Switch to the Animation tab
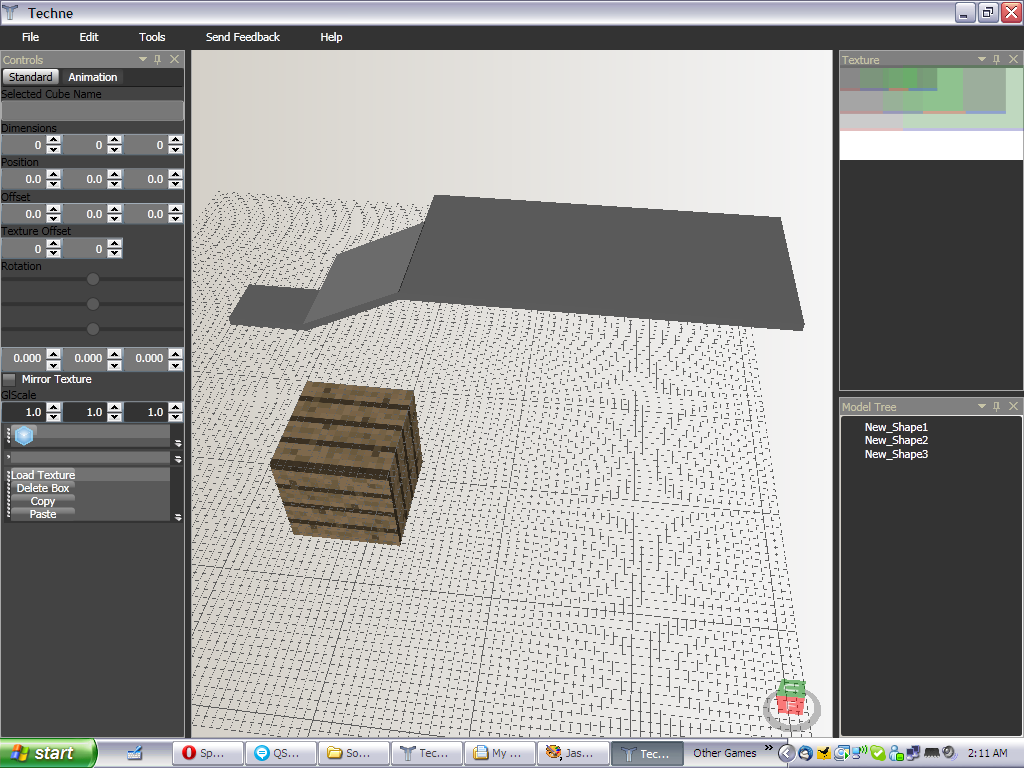The image size is (1024, 768). (x=95, y=77)
